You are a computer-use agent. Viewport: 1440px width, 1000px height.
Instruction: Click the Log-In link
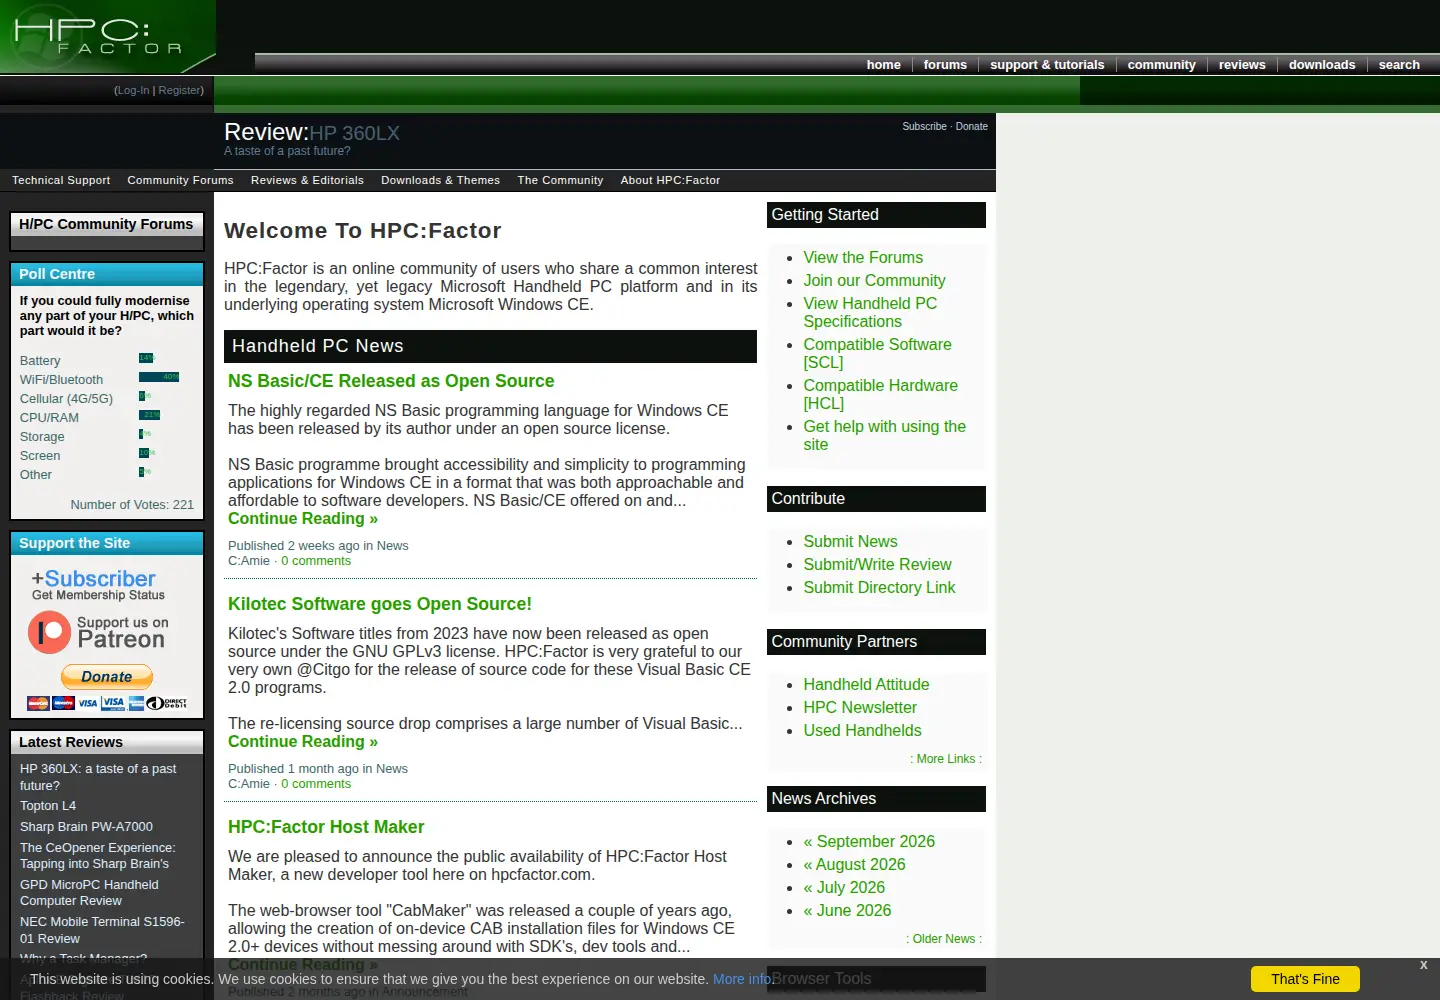pyautogui.click(x=133, y=90)
